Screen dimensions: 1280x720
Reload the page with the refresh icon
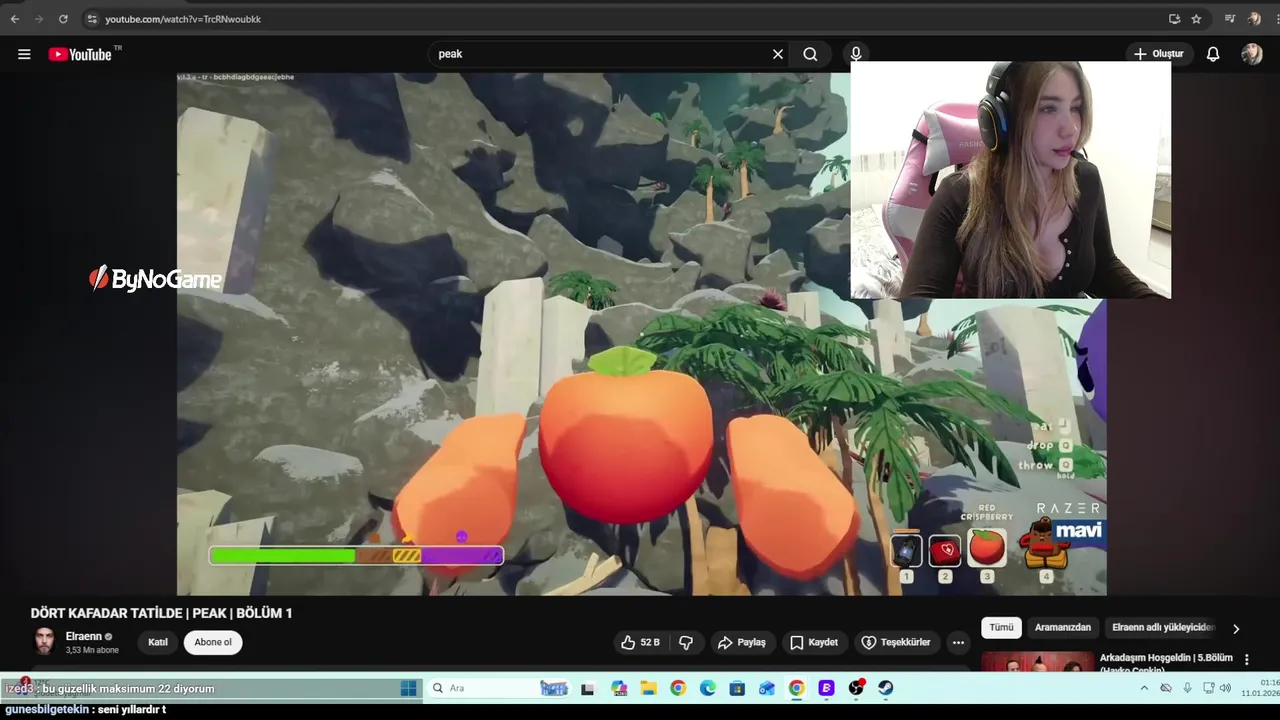63,19
